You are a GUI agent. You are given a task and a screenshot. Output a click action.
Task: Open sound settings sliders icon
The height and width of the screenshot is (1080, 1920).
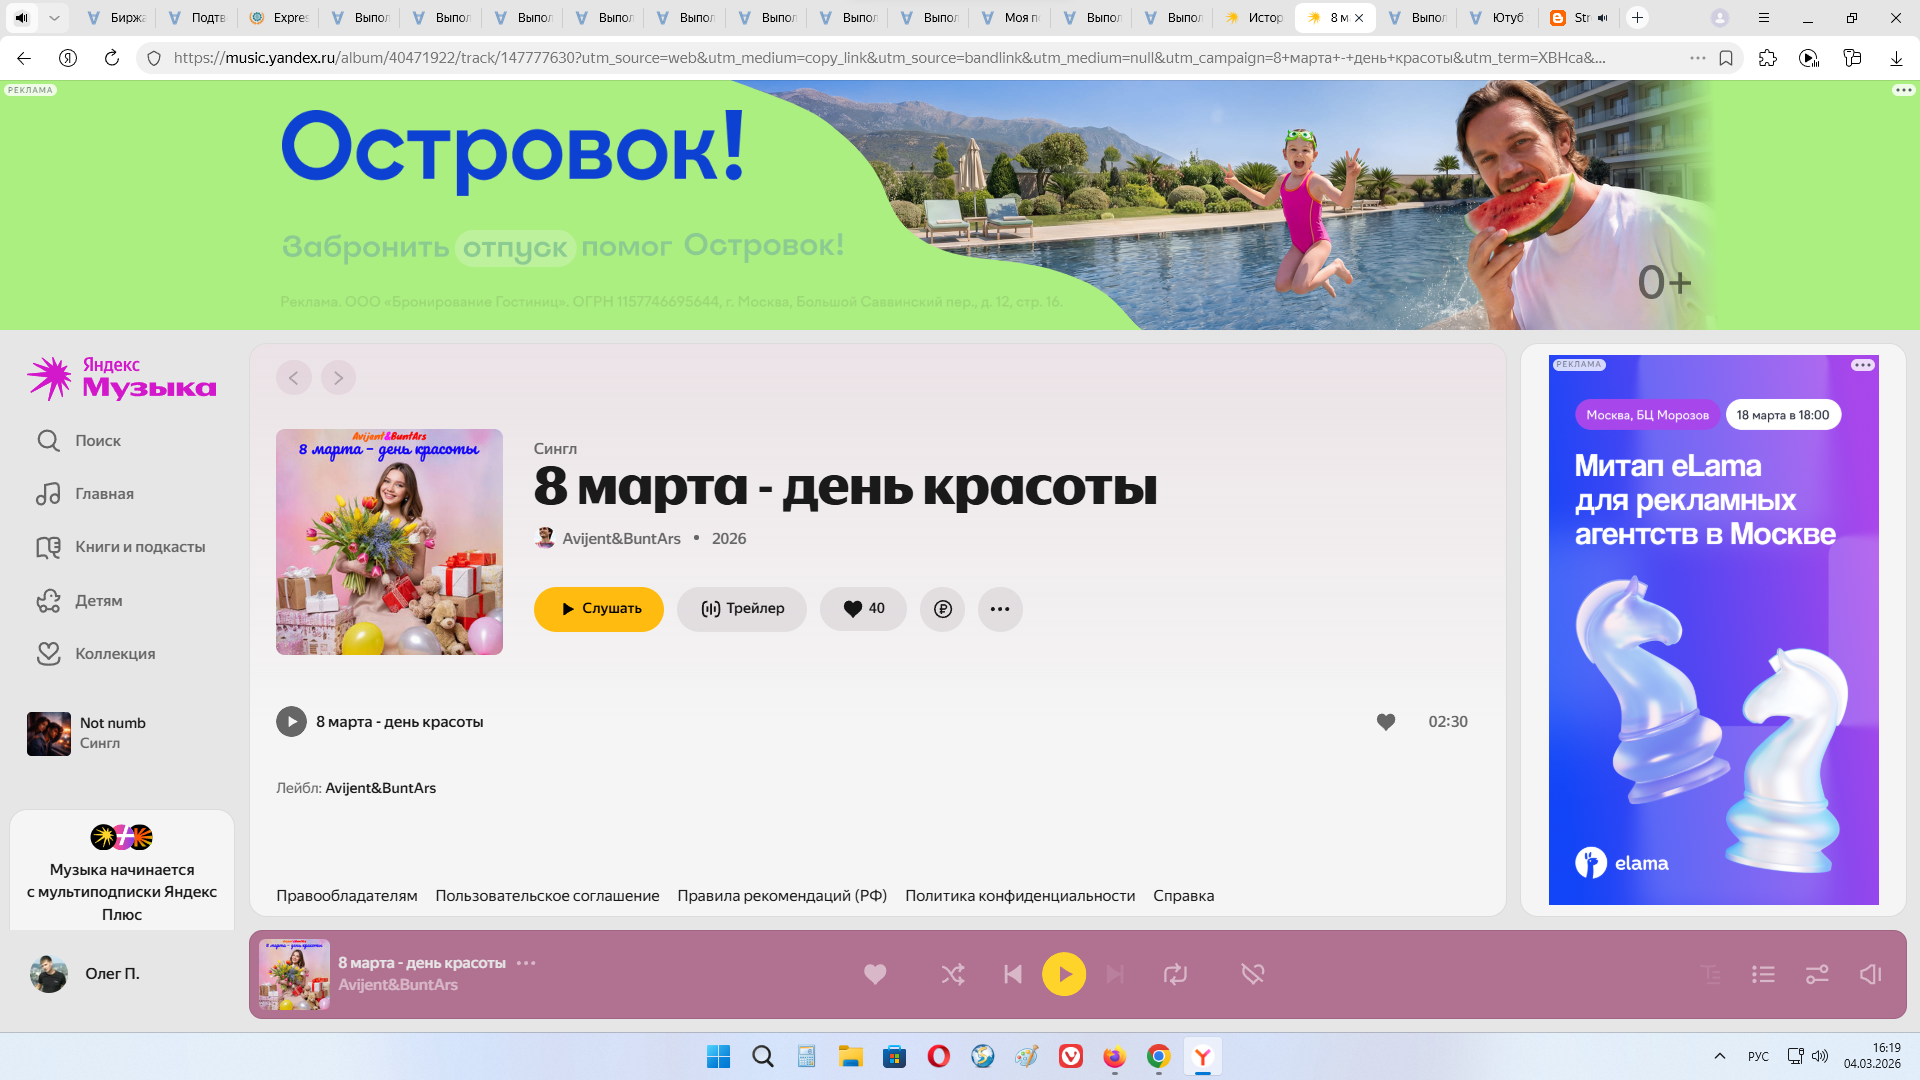tap(1817, 974)
